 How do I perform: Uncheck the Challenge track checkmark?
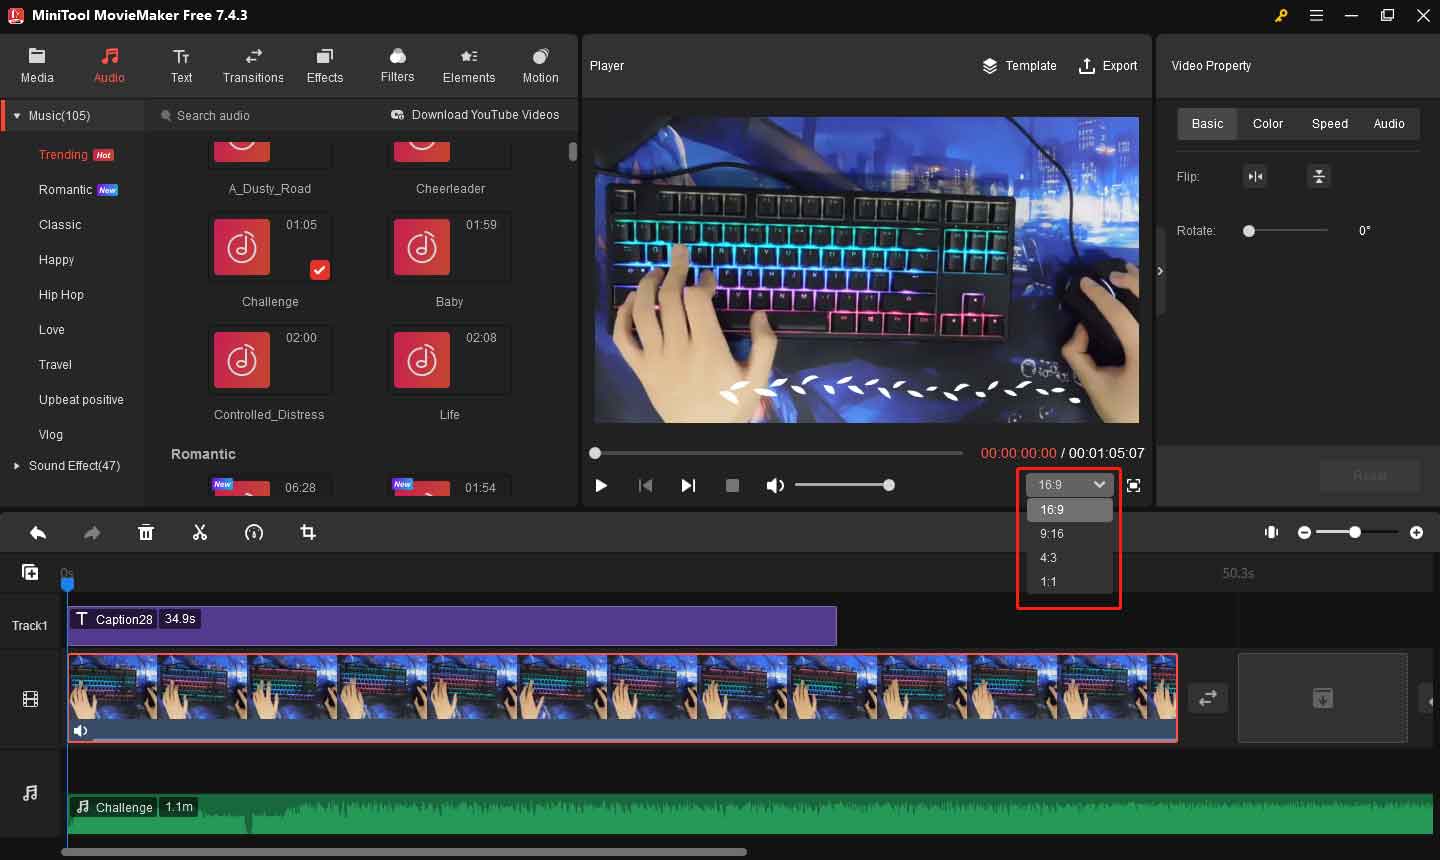tap(319, 270)
